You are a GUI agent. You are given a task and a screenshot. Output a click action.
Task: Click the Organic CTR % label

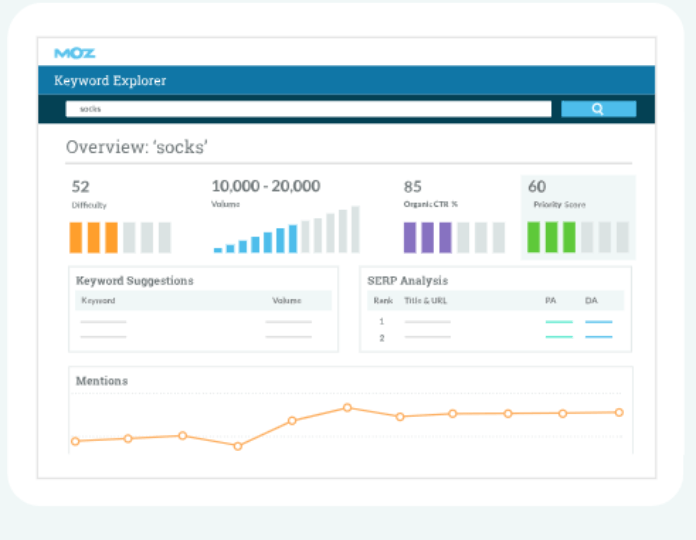(x=430, y=204)
